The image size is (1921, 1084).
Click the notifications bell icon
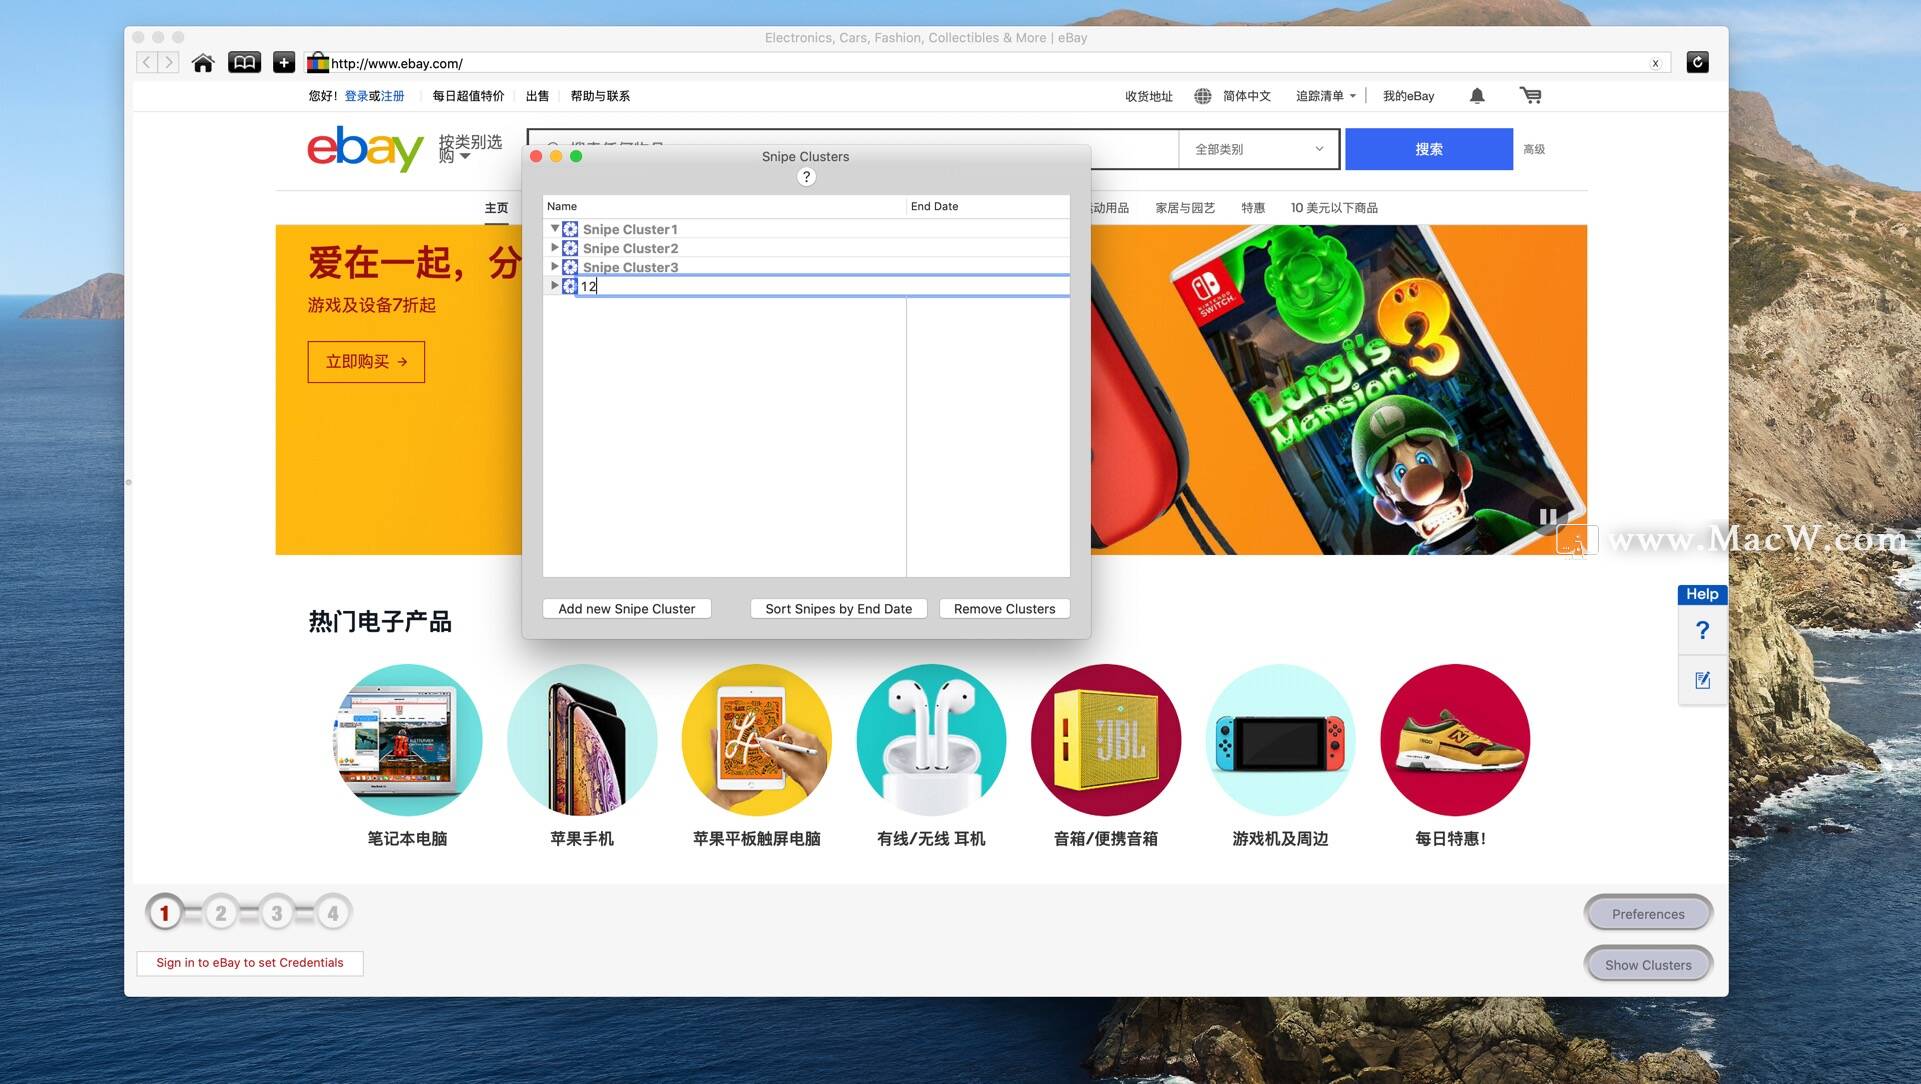(x=1477, y=95)
